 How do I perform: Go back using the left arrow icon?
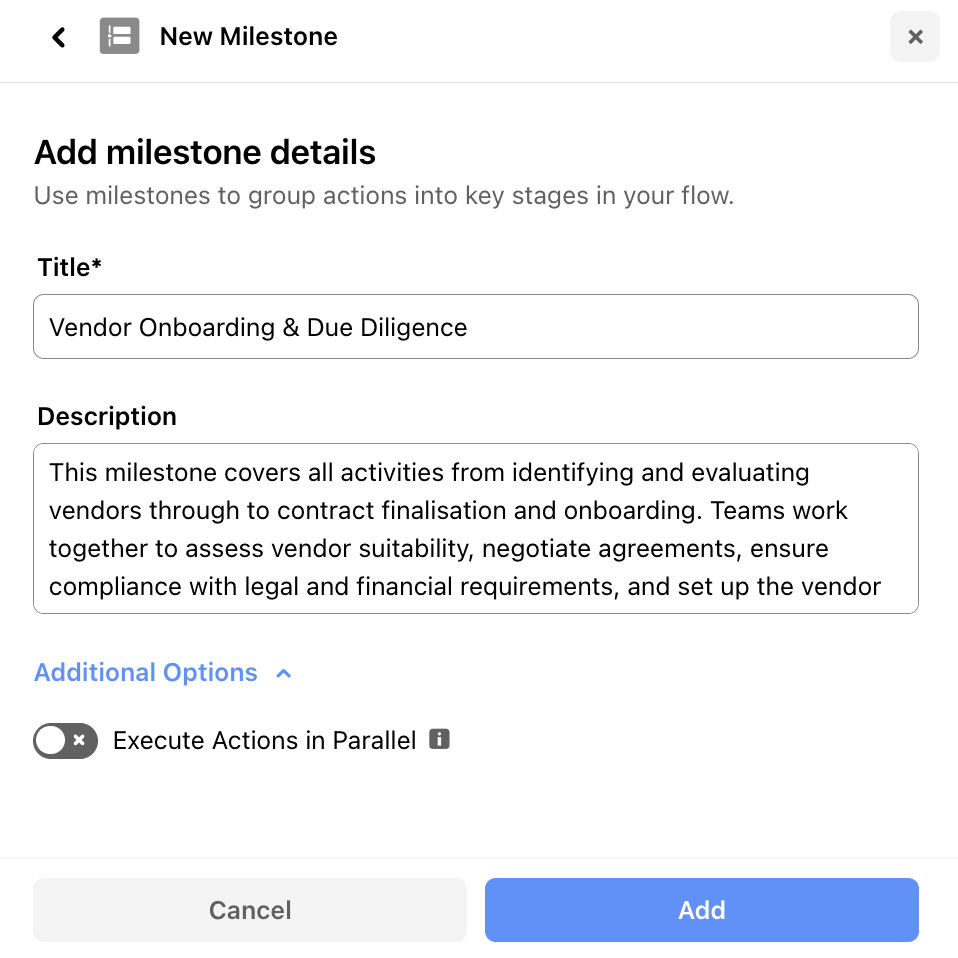click(x=59, y=38)
